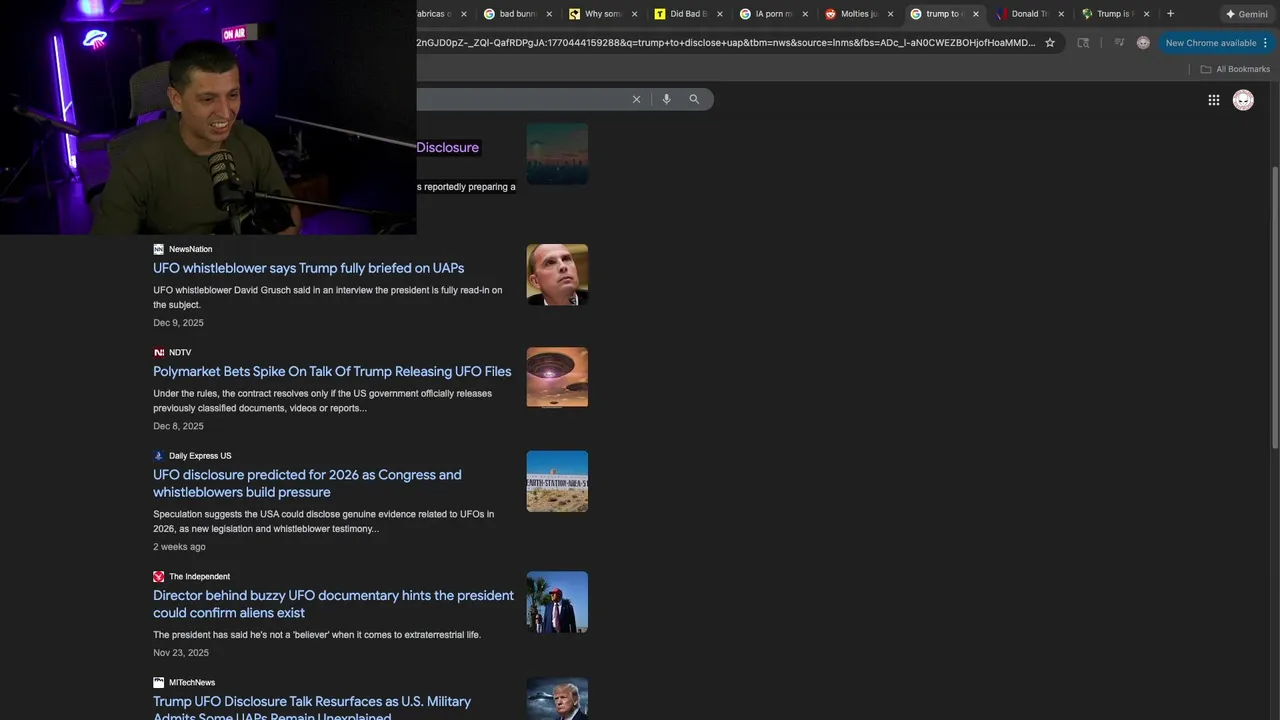Click the Google Lens icon in toolbar
The width and height of the screenshot is (1280, 720).
tap(1083, 43)
